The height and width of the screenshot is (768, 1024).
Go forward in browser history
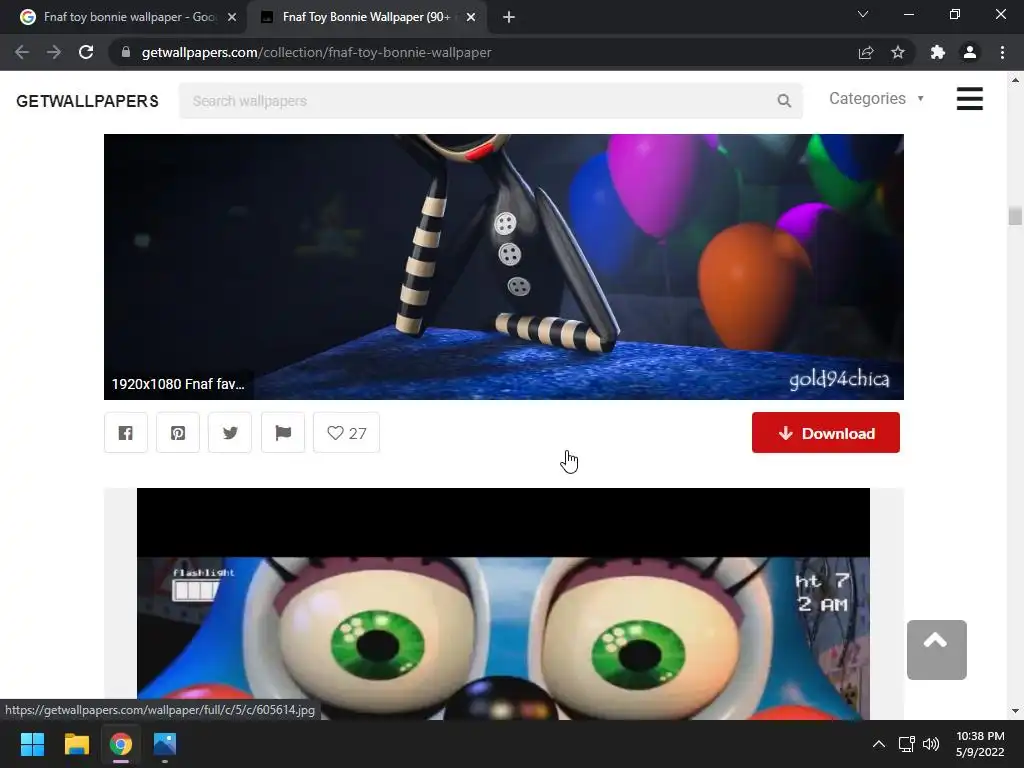click(54, 52)
